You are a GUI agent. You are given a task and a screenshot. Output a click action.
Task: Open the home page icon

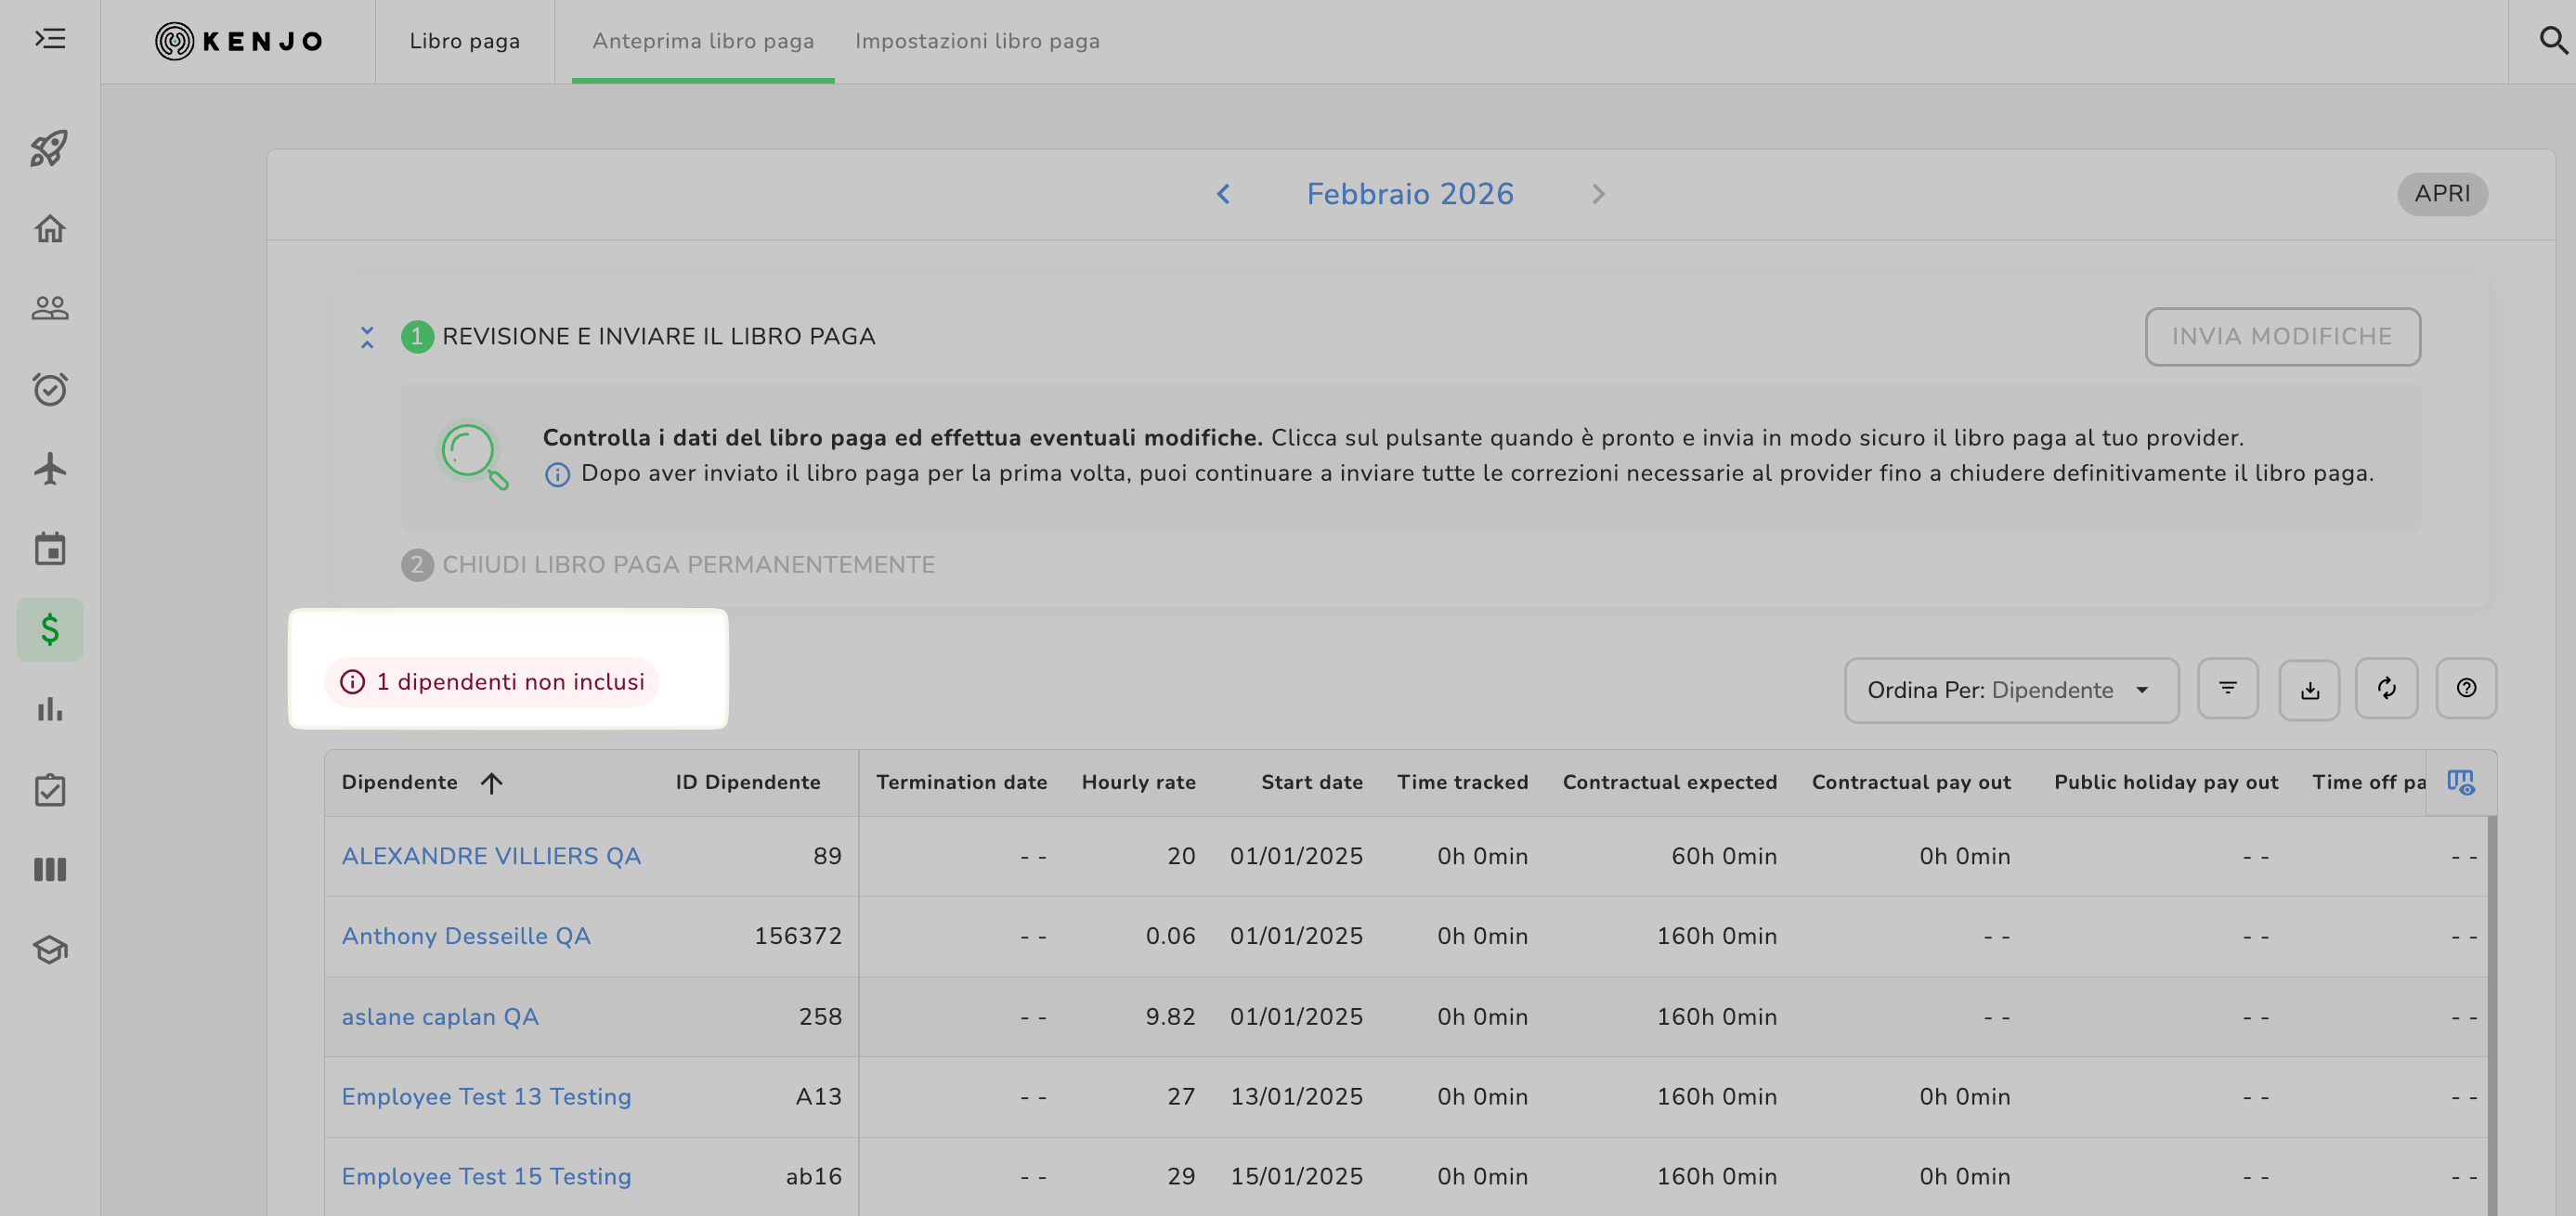pos(49,229)
